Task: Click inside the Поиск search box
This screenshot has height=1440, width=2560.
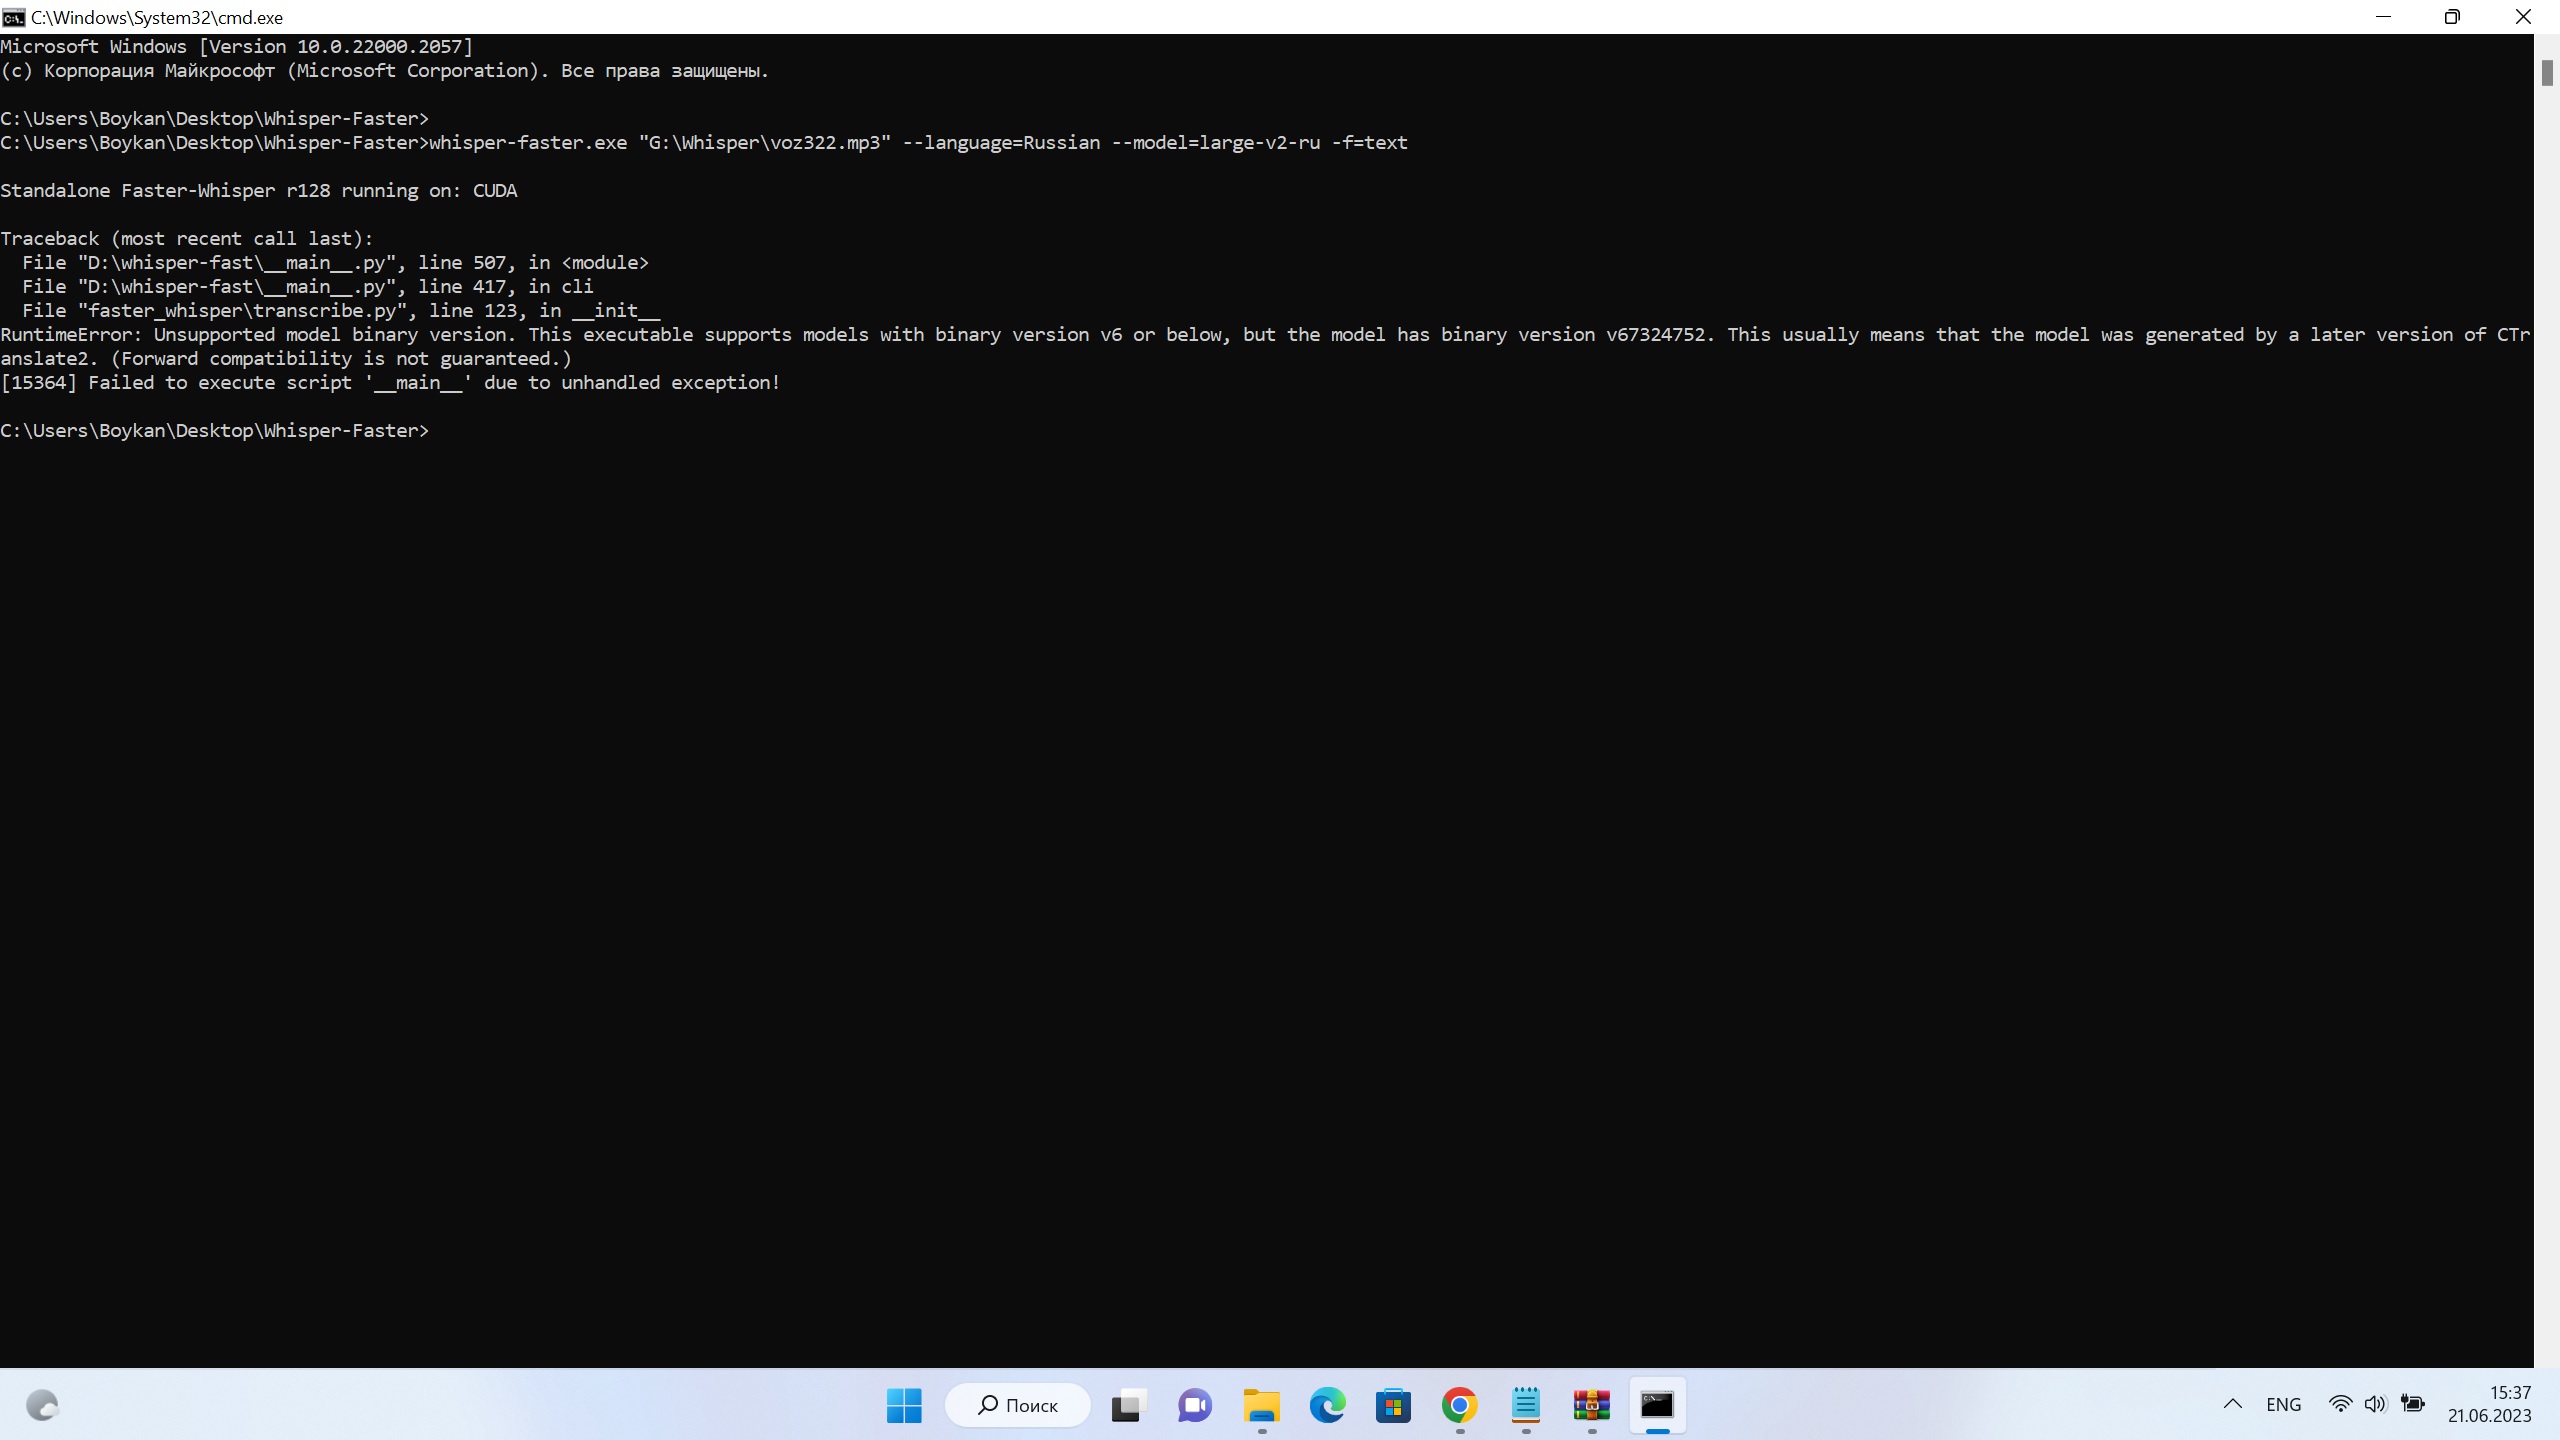Action: point(1016,1405)
